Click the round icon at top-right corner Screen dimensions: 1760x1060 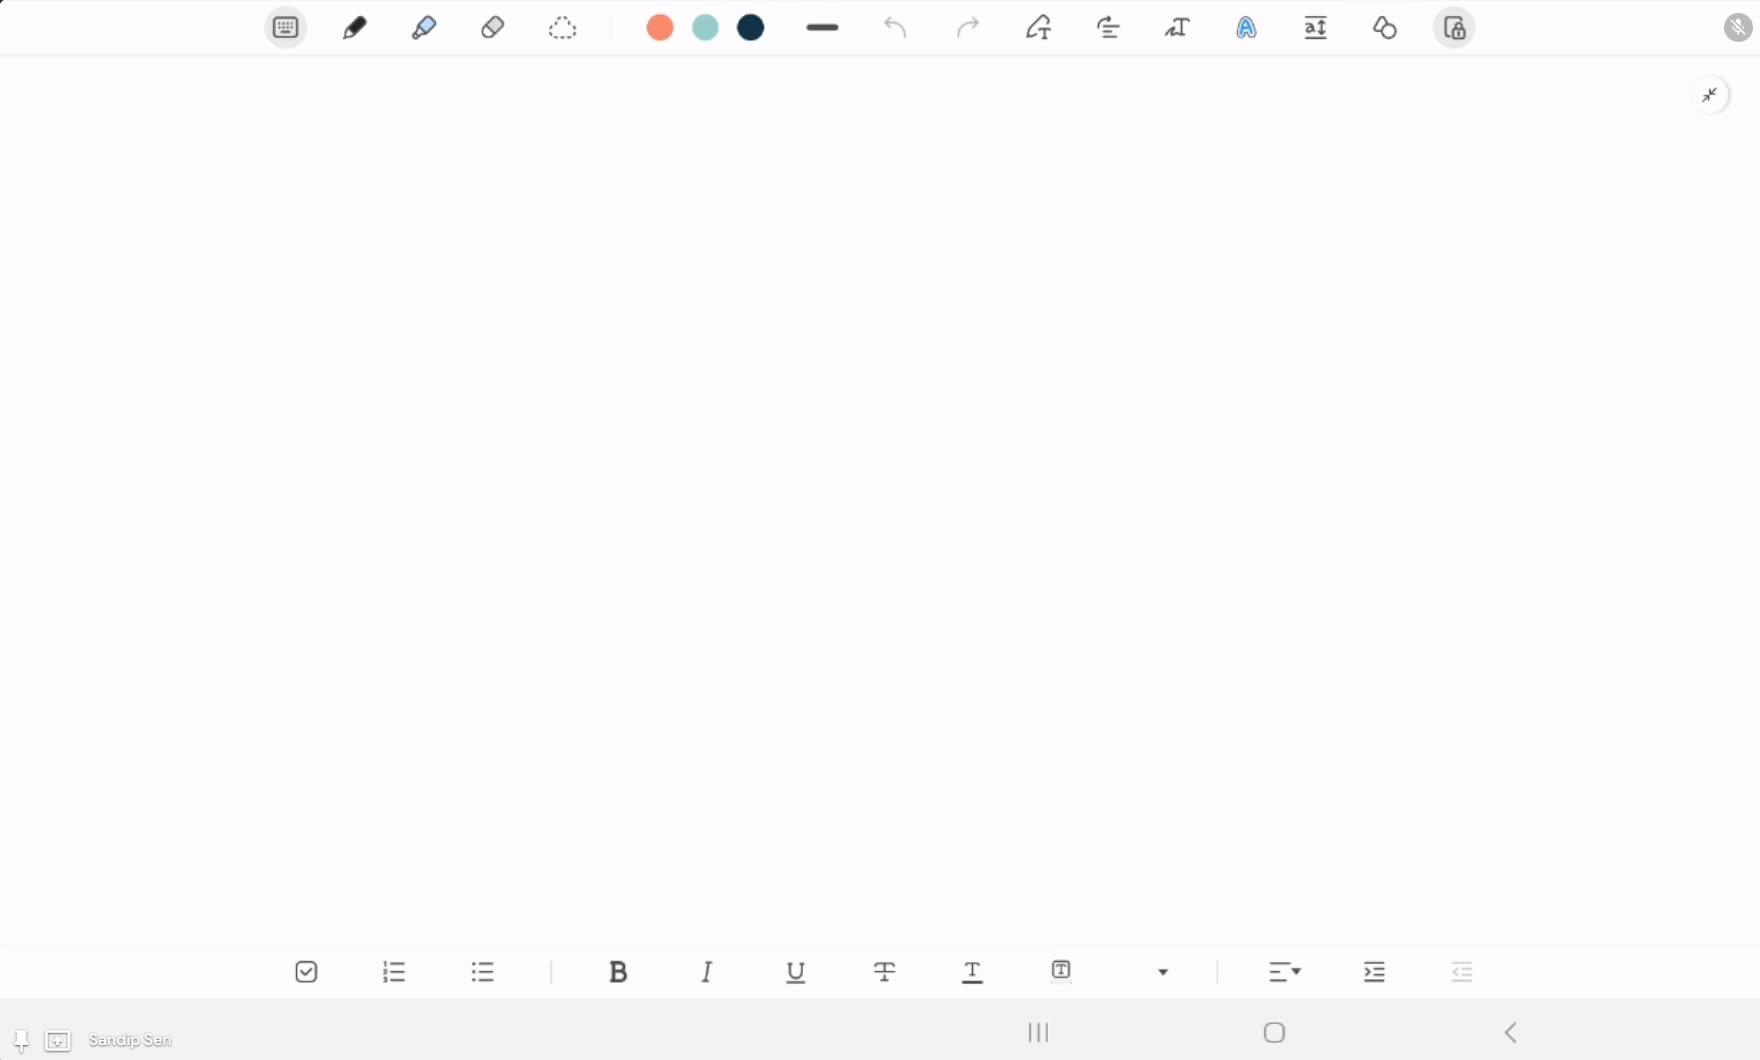1739,28
